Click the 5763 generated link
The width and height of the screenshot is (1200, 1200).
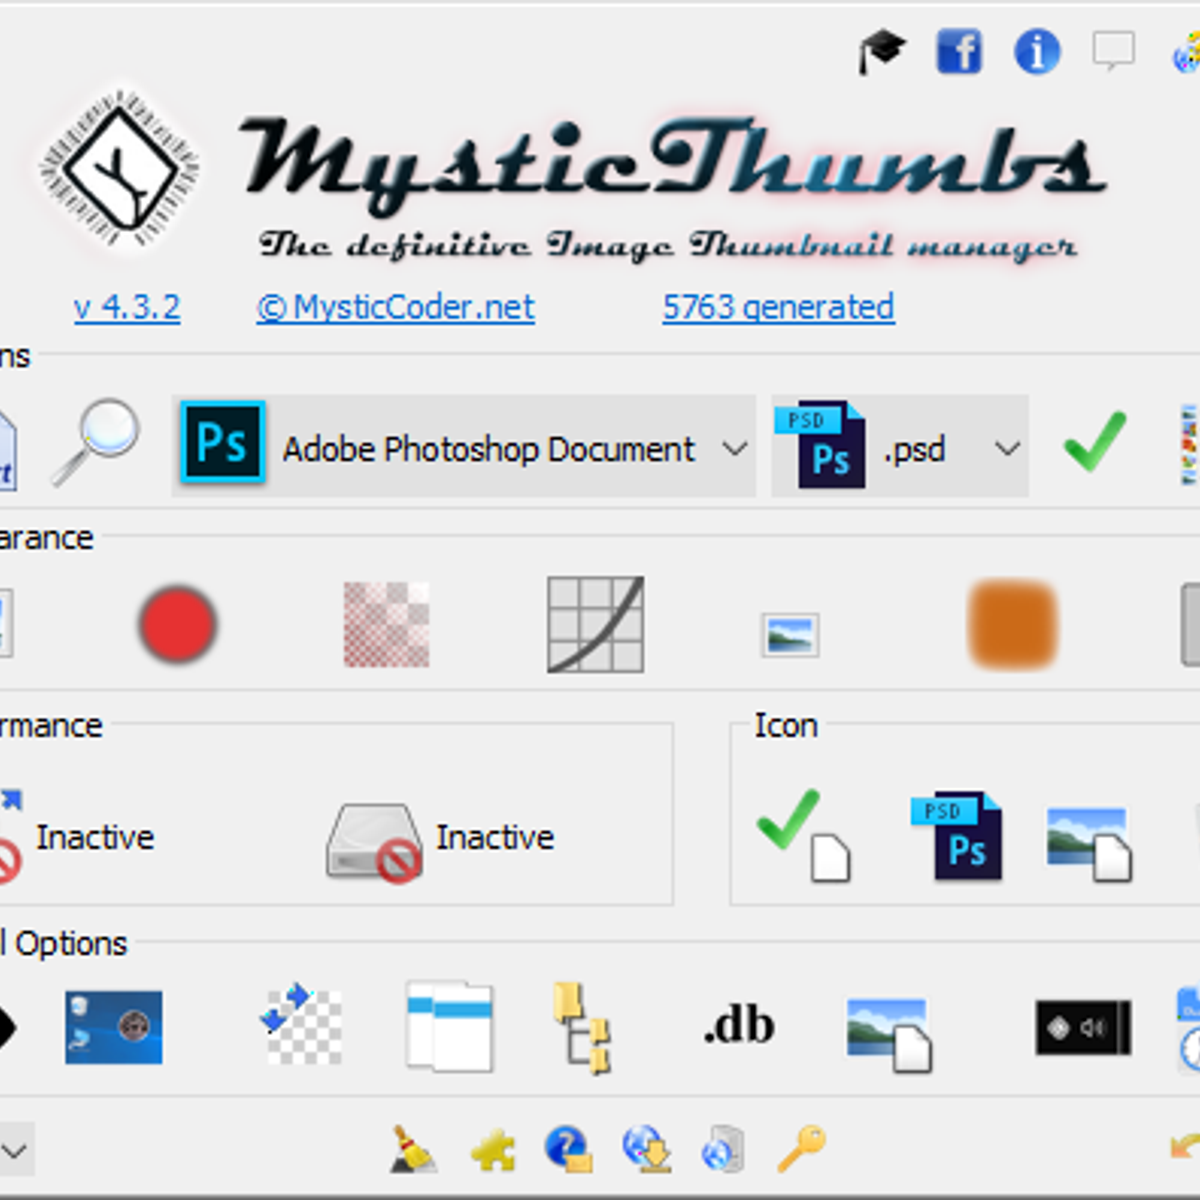pyautogui.click(x=778, y=307)
